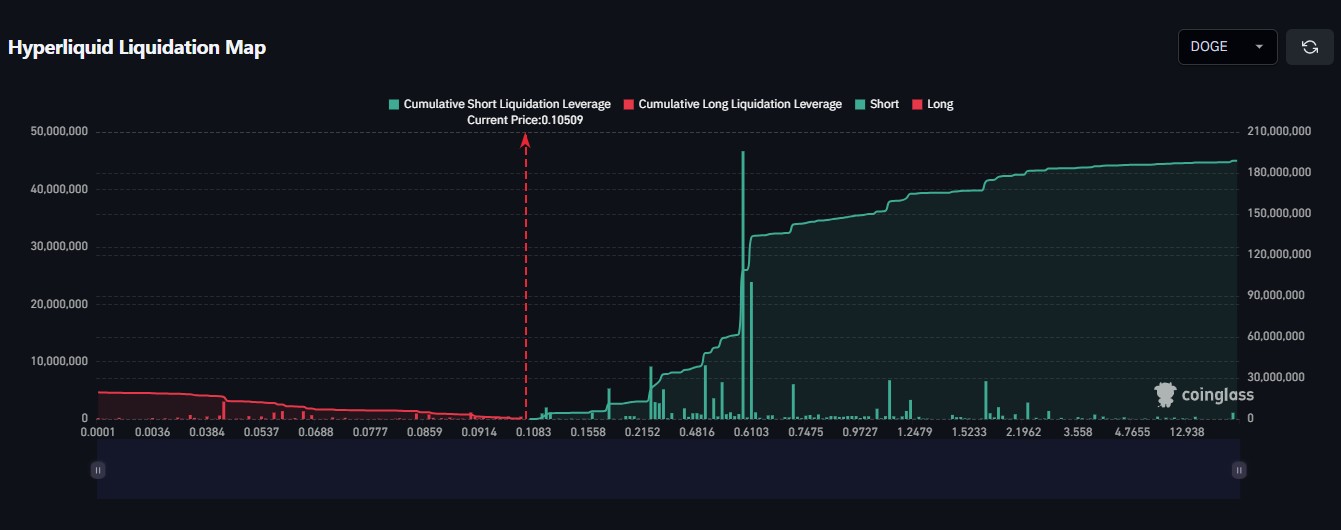1341x530 pixels.
Task: Click the 0.9727 x-axis label
Action: (860, 432)
